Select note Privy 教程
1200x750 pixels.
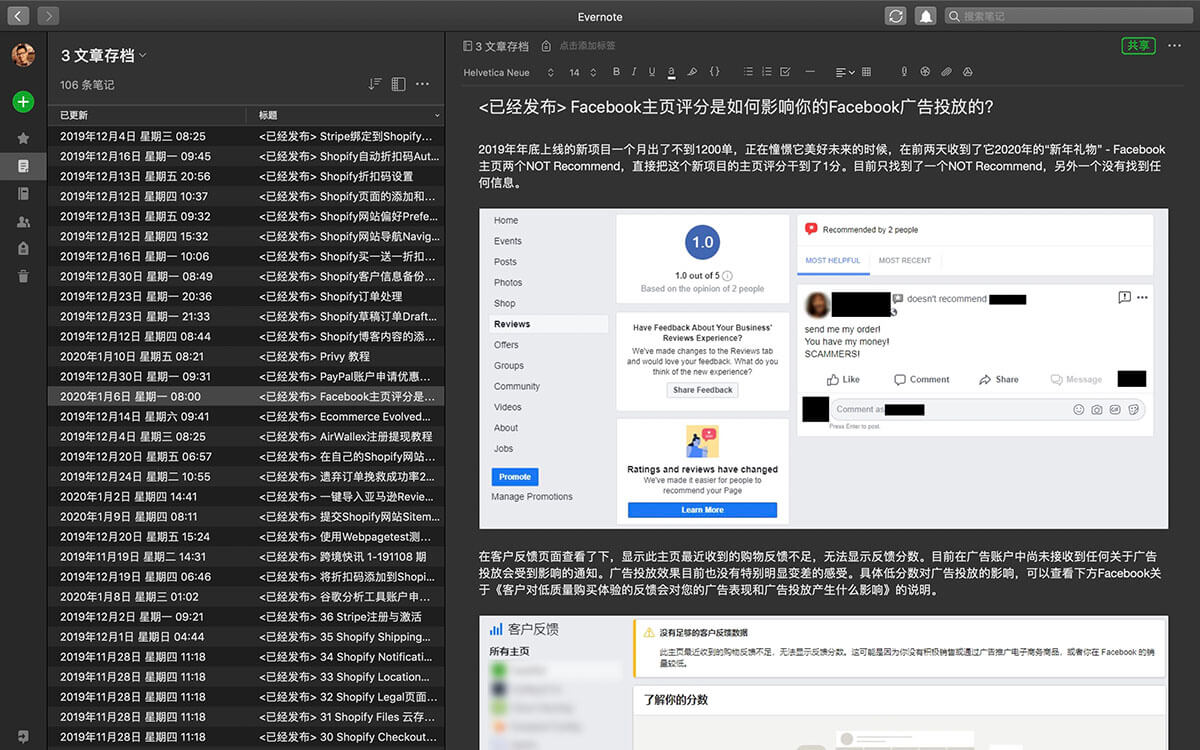point(246,356)
